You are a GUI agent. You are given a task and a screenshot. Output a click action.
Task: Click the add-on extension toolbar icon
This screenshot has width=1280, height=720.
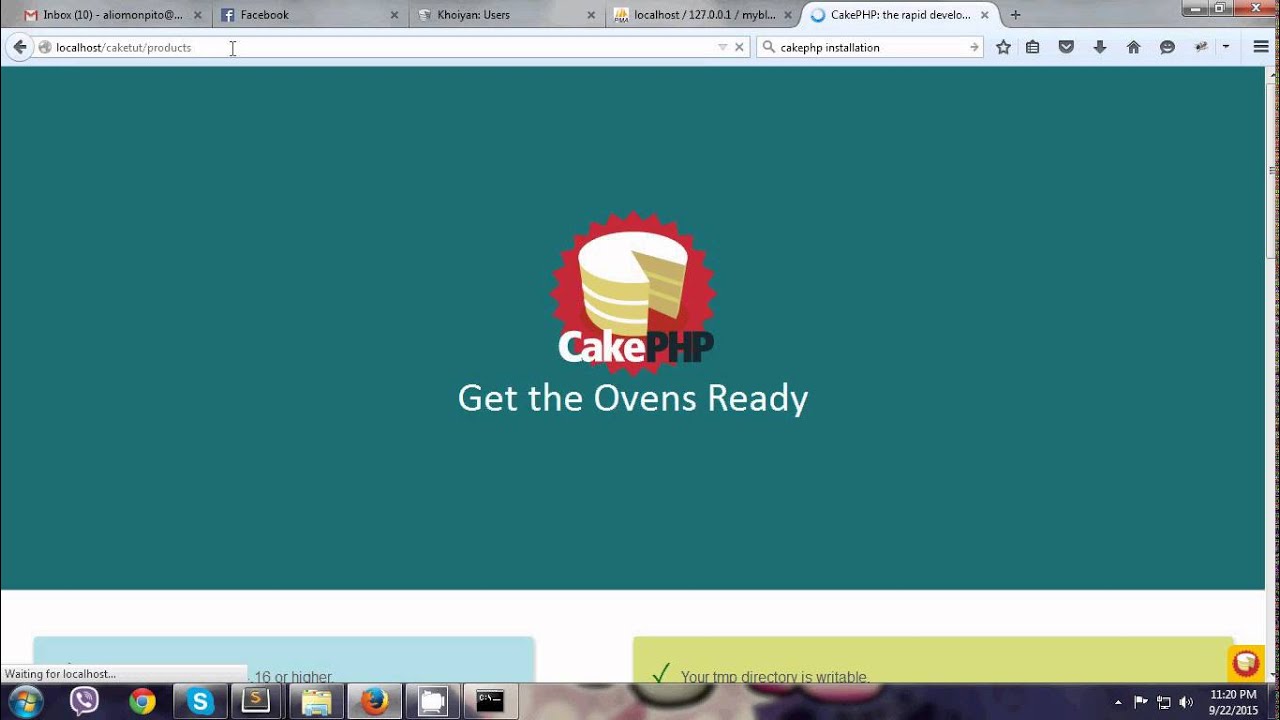[x=1201, y=47]
